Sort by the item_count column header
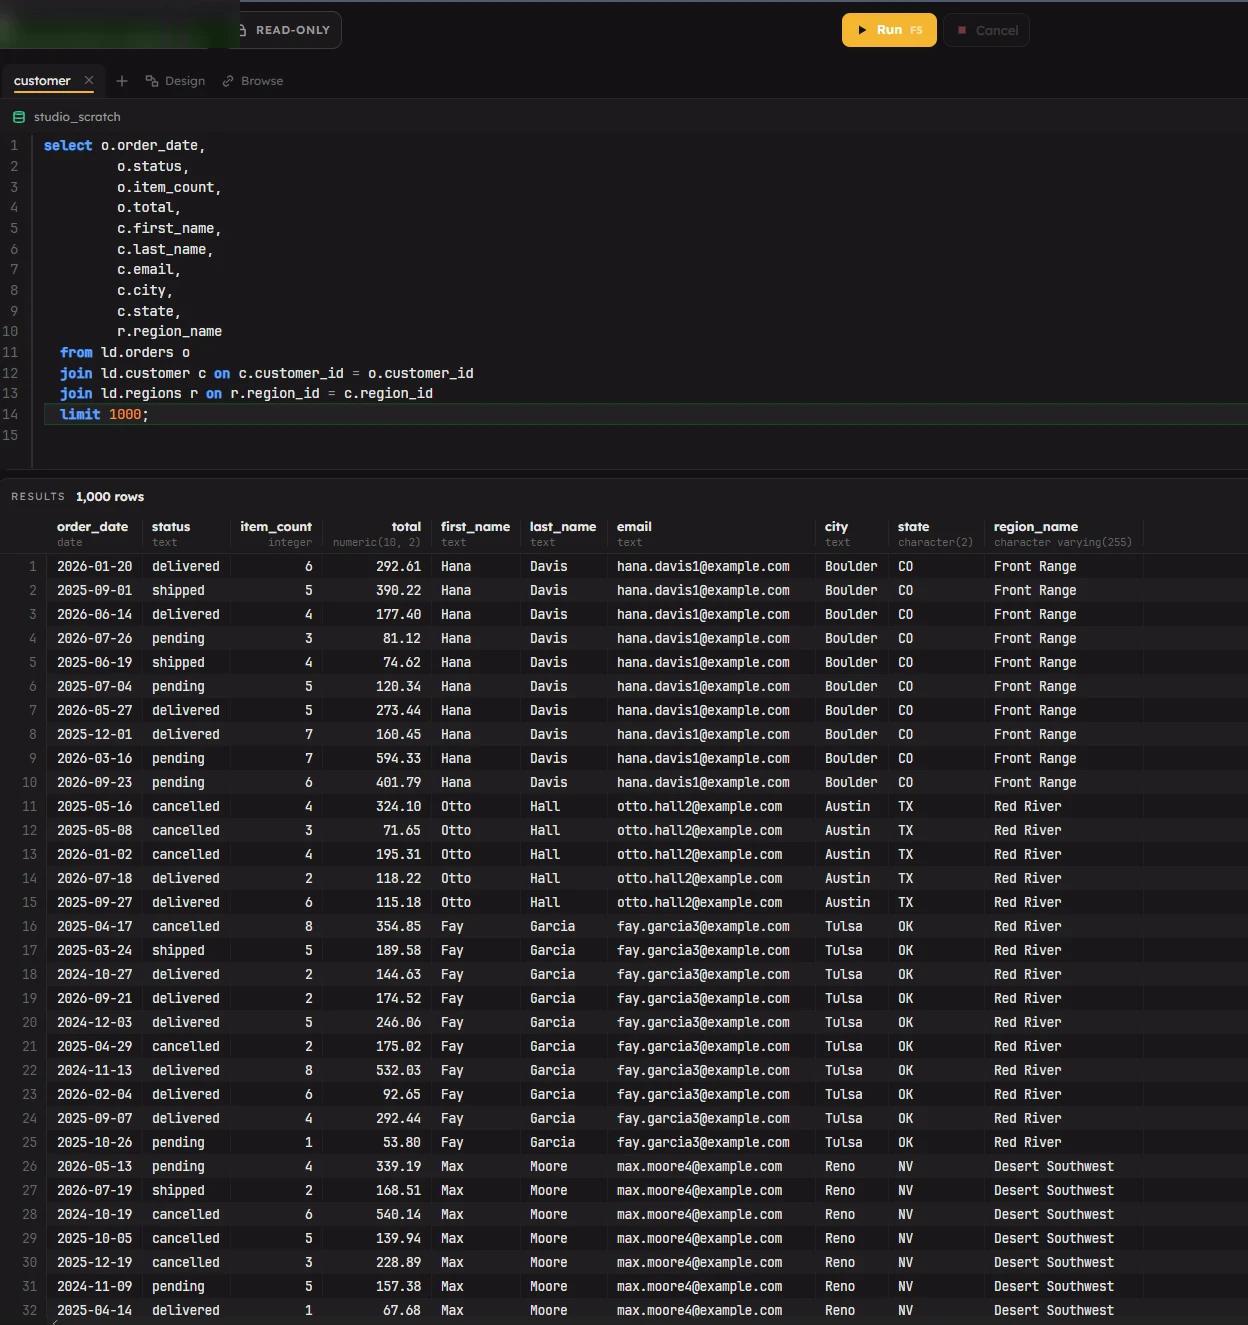Image resolution: width=1248 pixels, height=1325 pixels. 276,527
